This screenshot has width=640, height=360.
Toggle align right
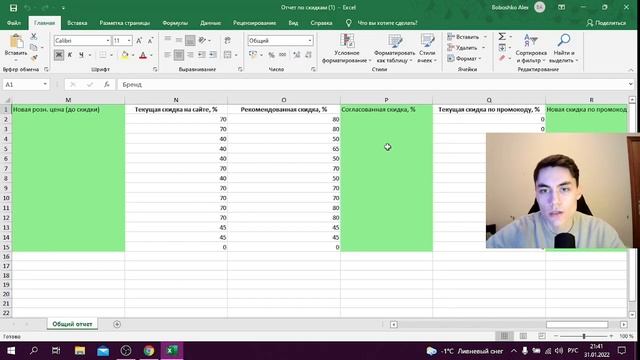pos(190,55)
